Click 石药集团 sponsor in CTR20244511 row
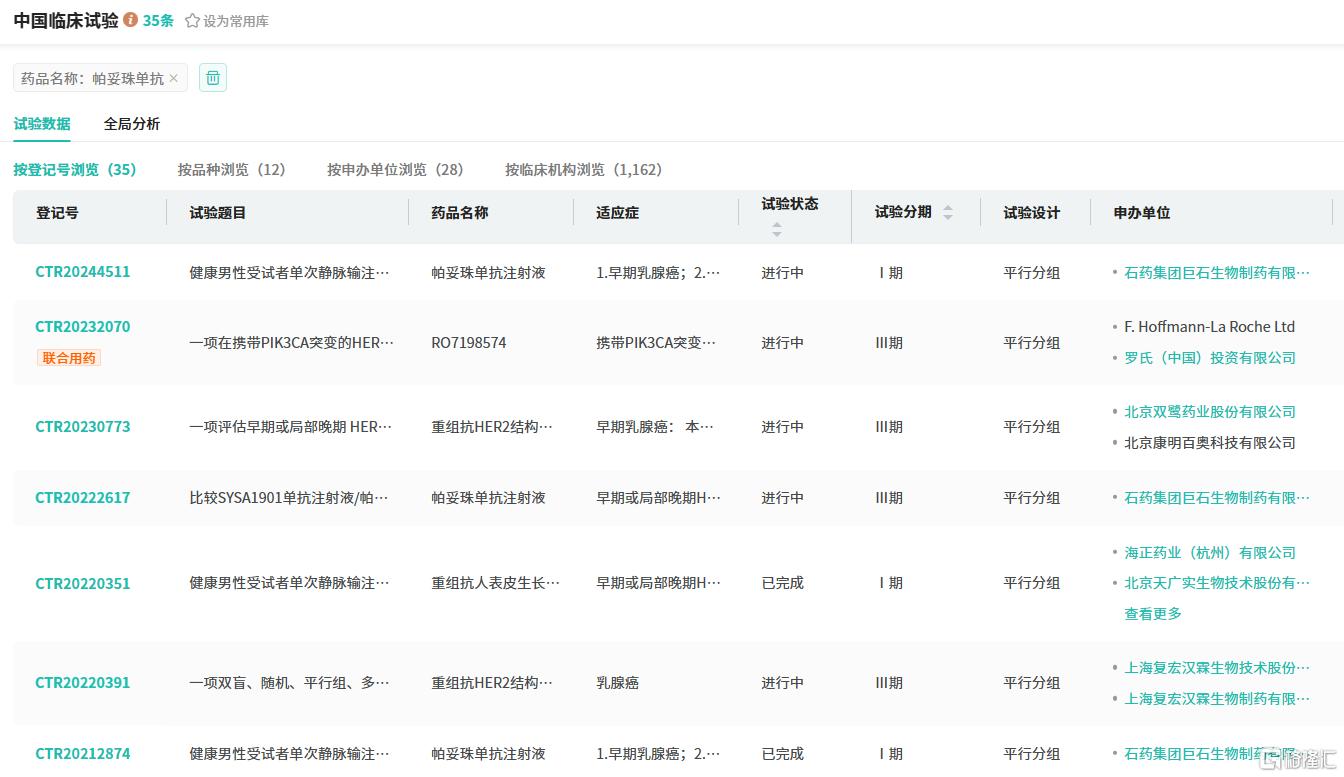The image size is (1344, 777). [1217, 273]
